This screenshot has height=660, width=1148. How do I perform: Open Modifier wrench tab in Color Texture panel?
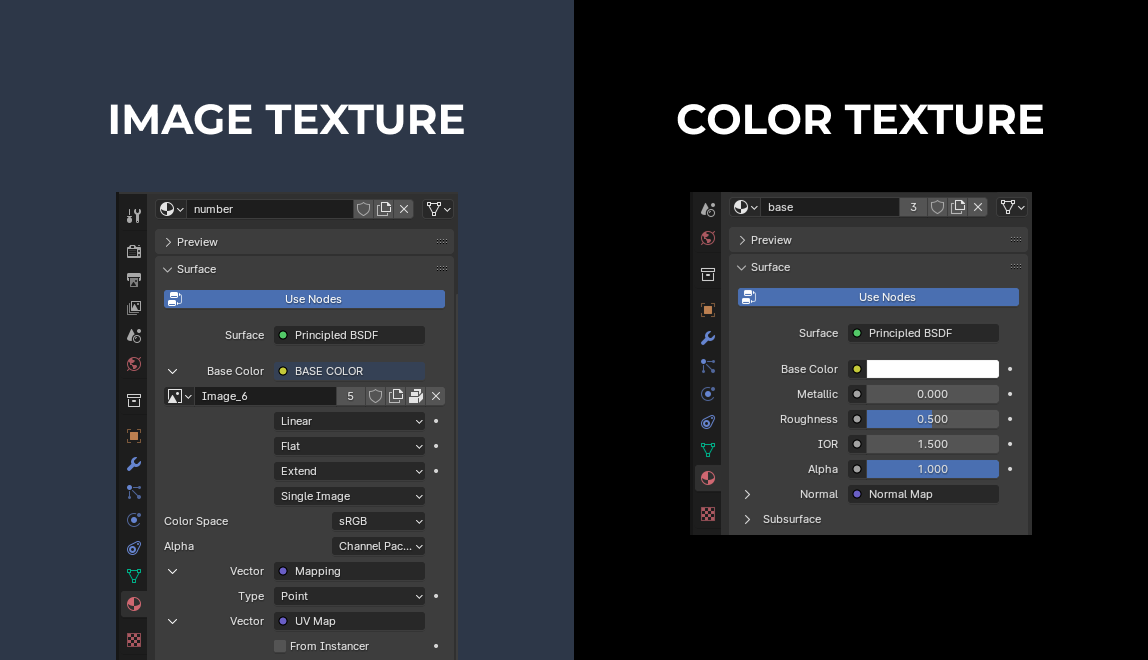[708, 338]
